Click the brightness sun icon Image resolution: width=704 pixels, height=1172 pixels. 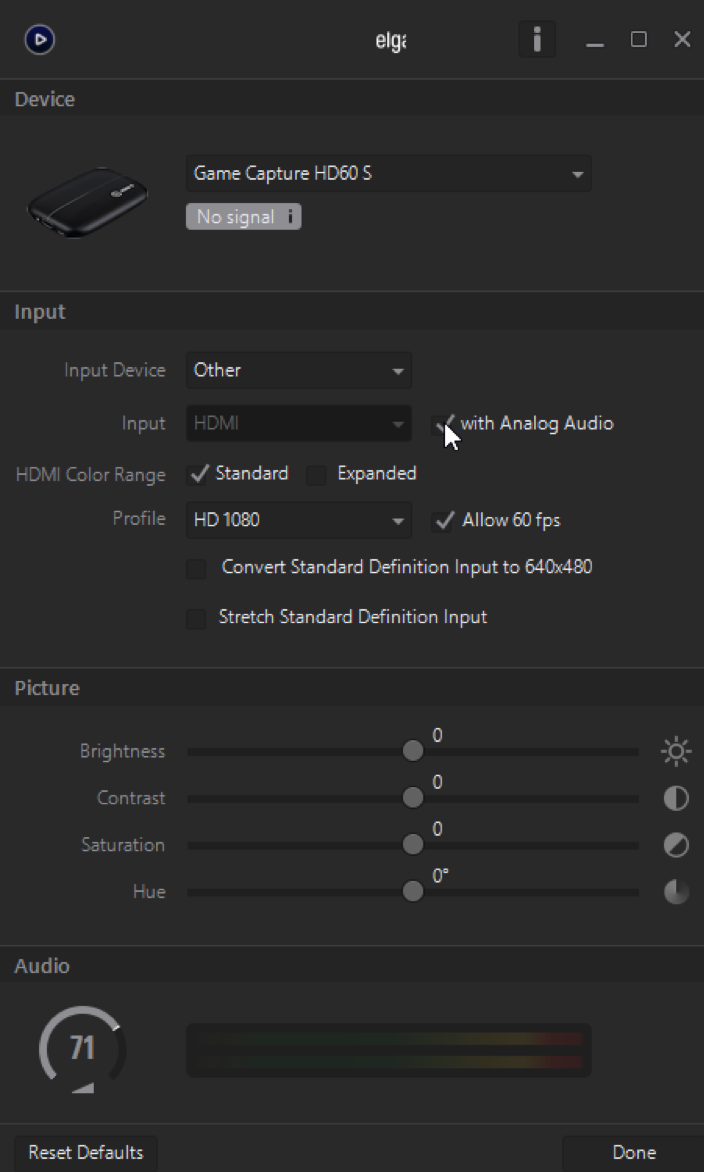coord(676,751)
